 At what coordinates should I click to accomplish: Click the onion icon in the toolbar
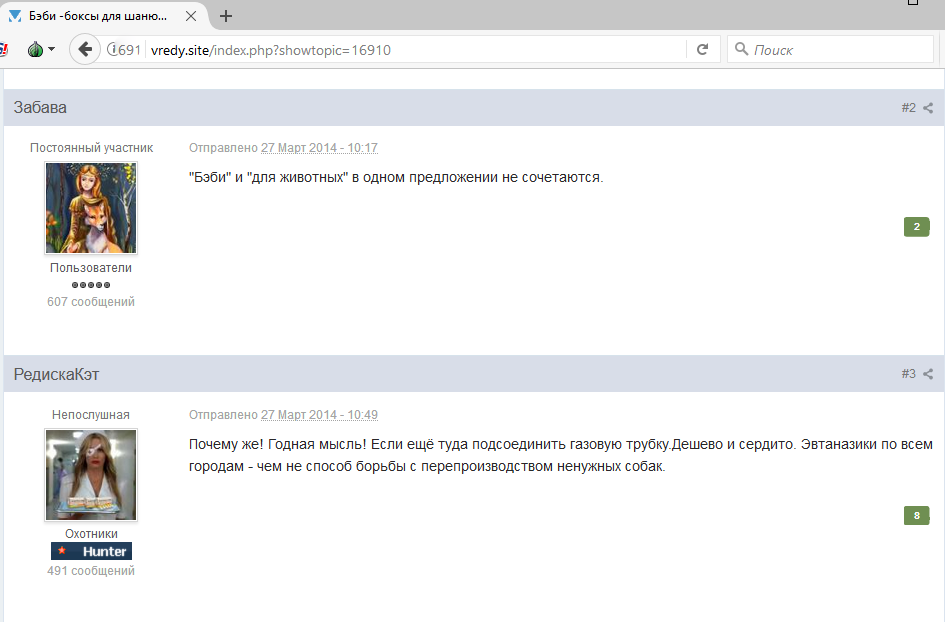point(36,49)
